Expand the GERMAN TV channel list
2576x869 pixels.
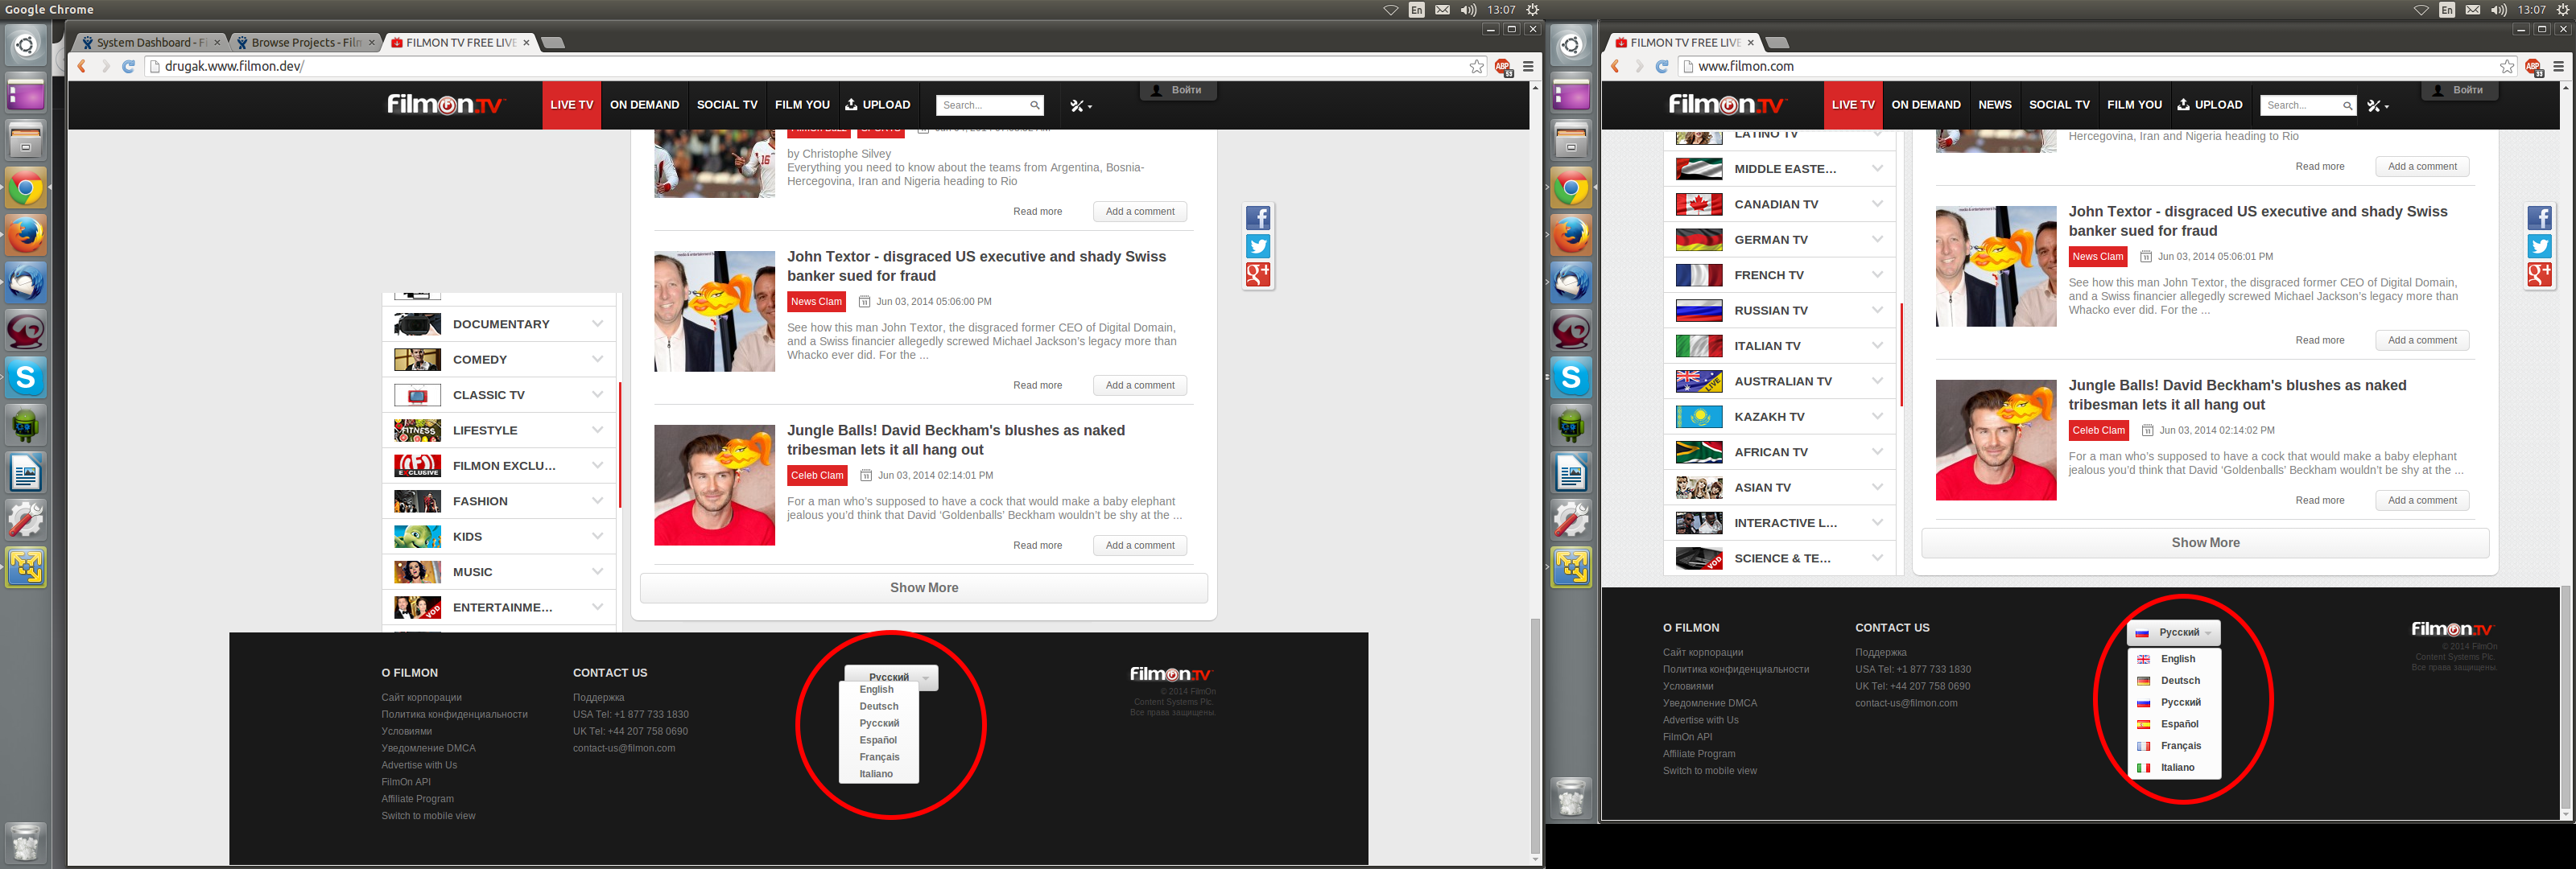coord(1877,240)
